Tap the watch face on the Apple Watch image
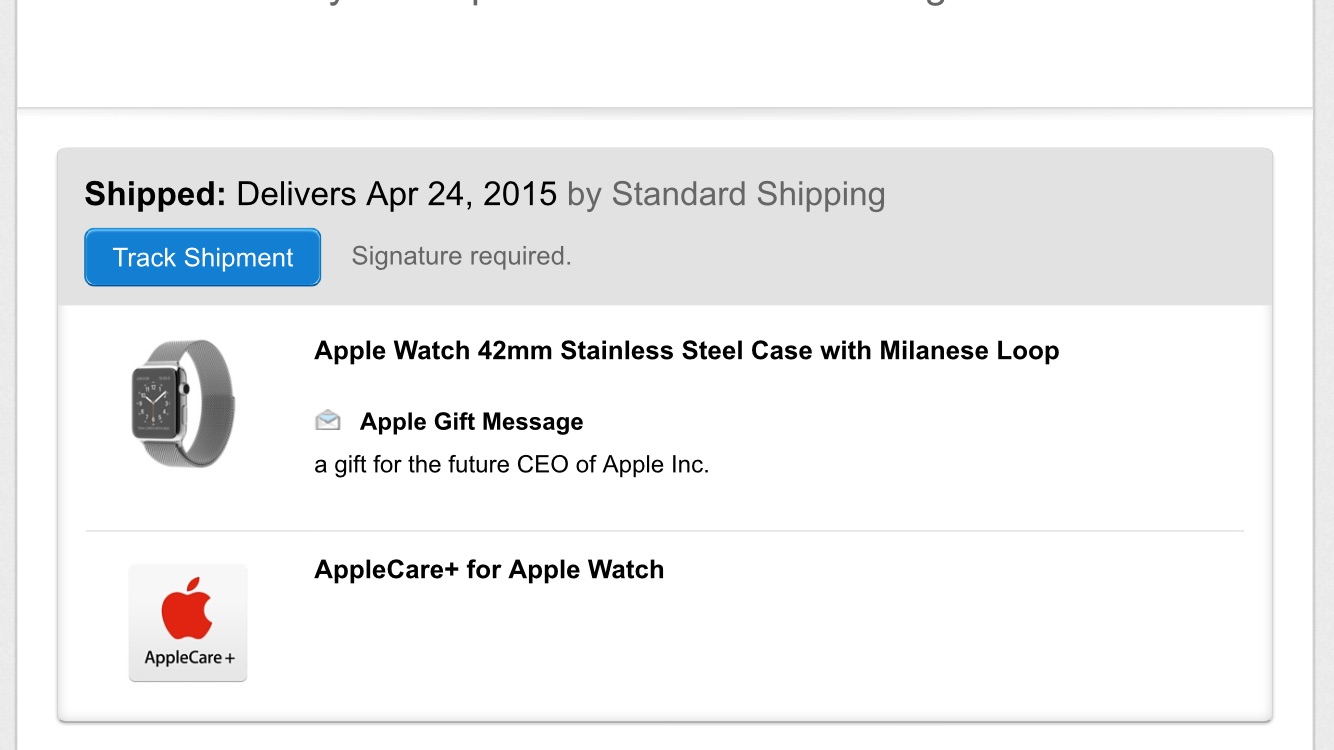Screen dimensions: 1334x750 tap(153, 402)
